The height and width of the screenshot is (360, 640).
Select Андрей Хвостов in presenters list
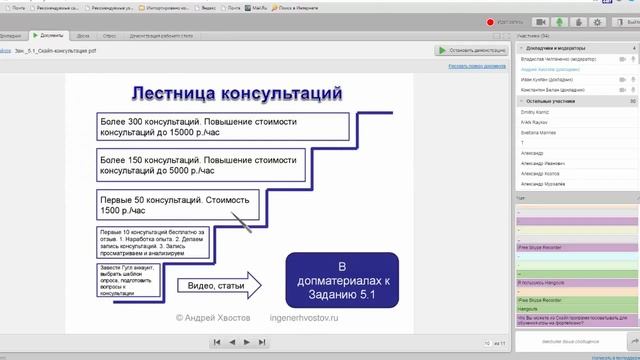(550, 69)
